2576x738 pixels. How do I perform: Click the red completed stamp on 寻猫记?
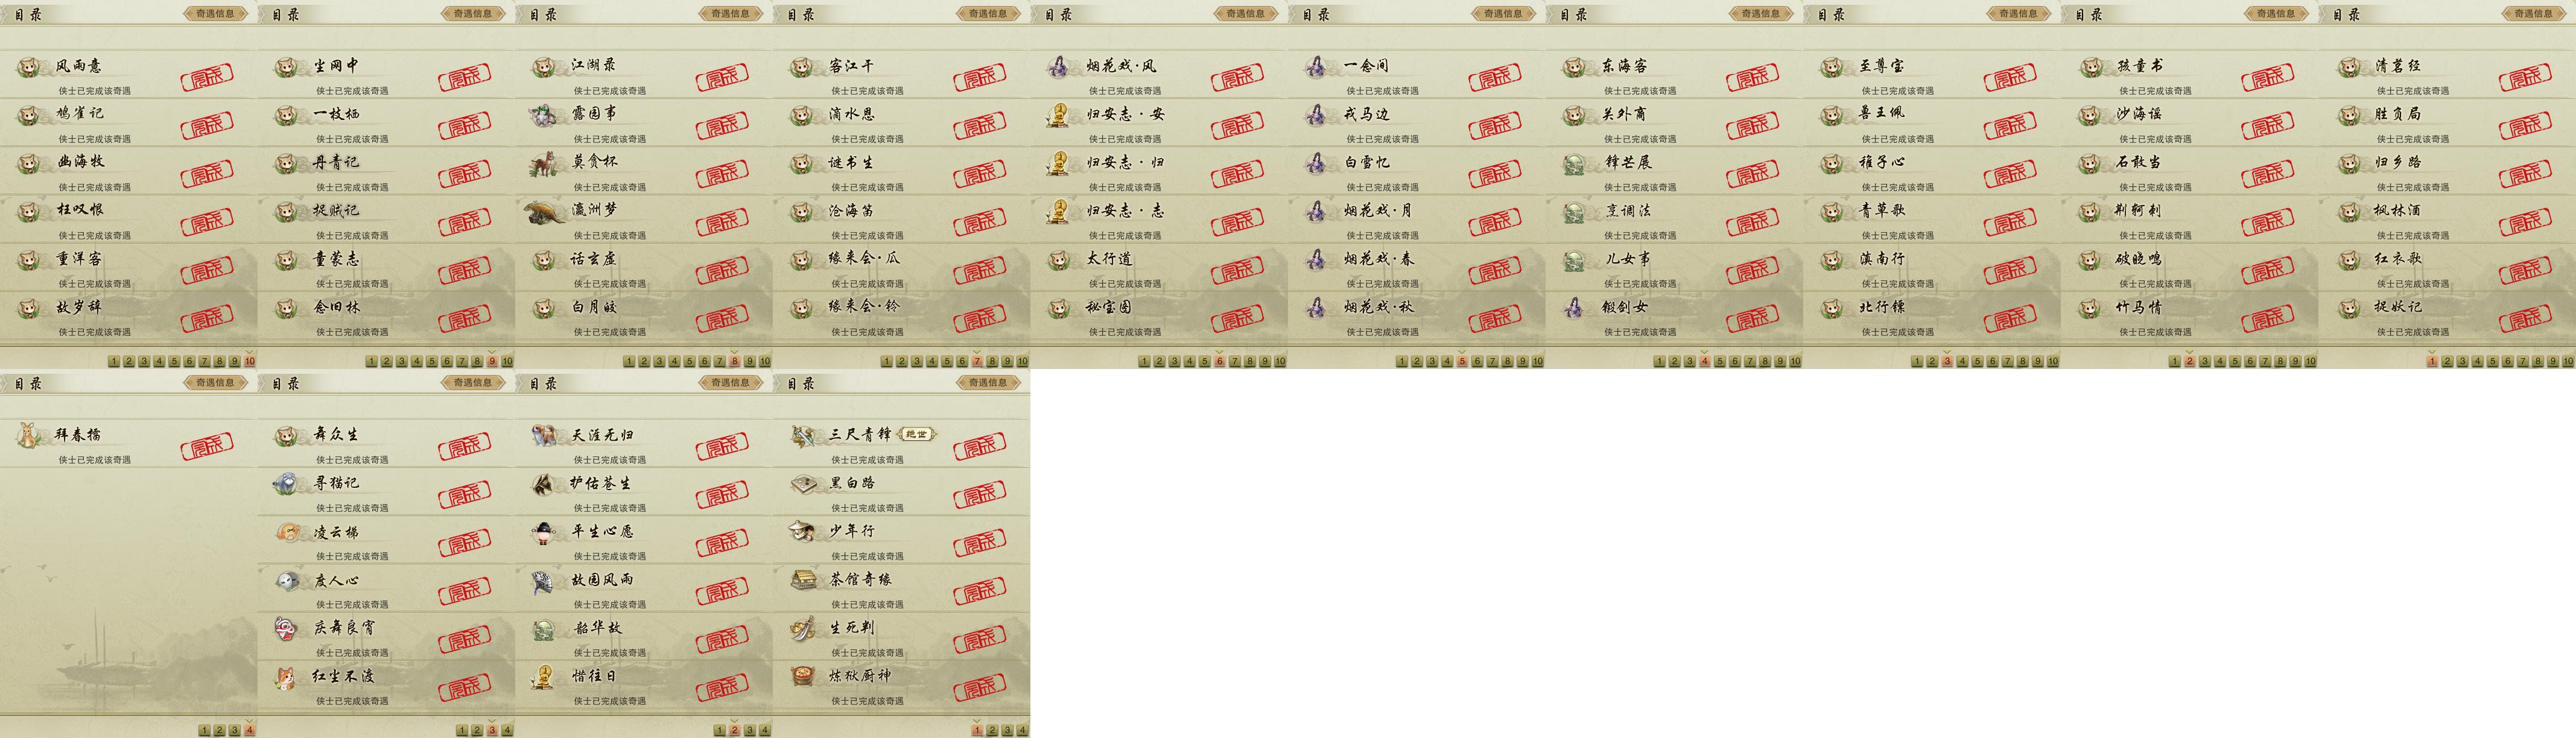pos(465,494)
